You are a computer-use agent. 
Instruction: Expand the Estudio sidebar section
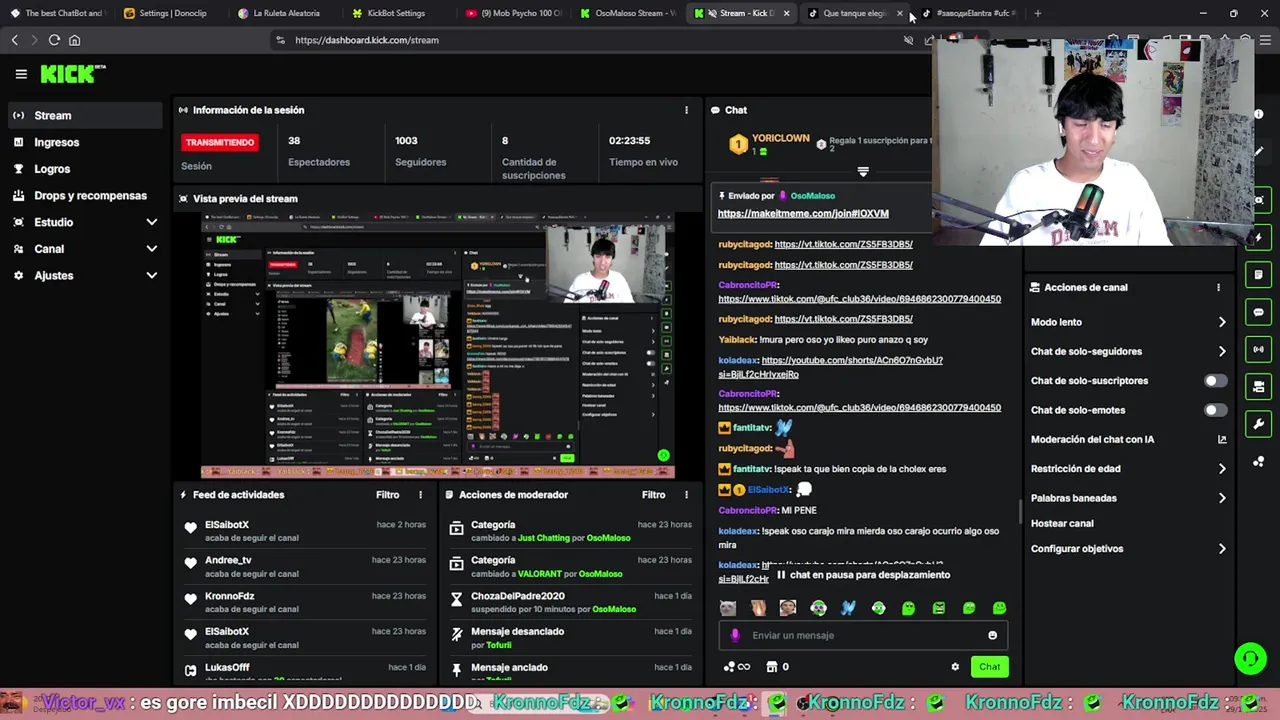(x=152, y=222)
